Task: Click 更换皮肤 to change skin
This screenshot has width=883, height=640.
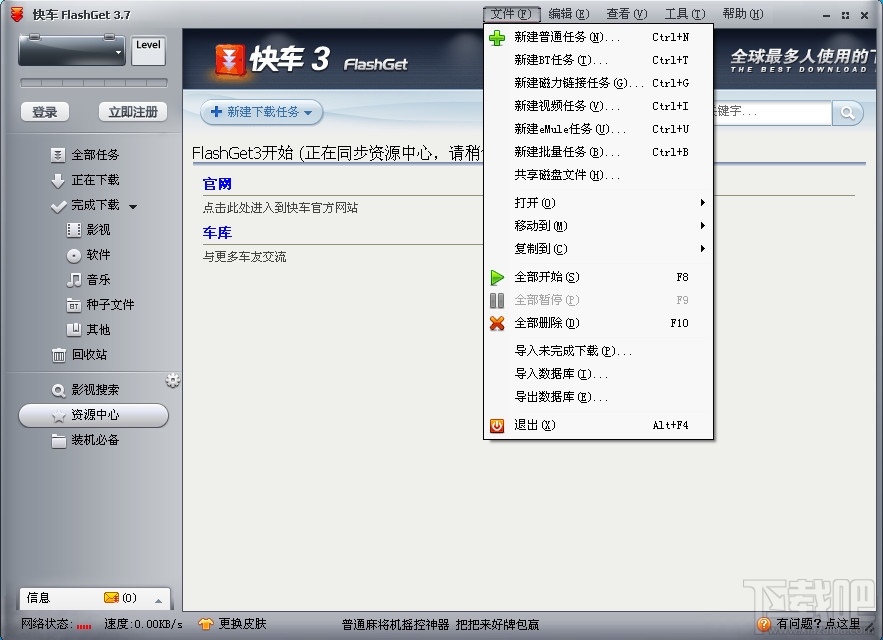Action: click(241, 623)
